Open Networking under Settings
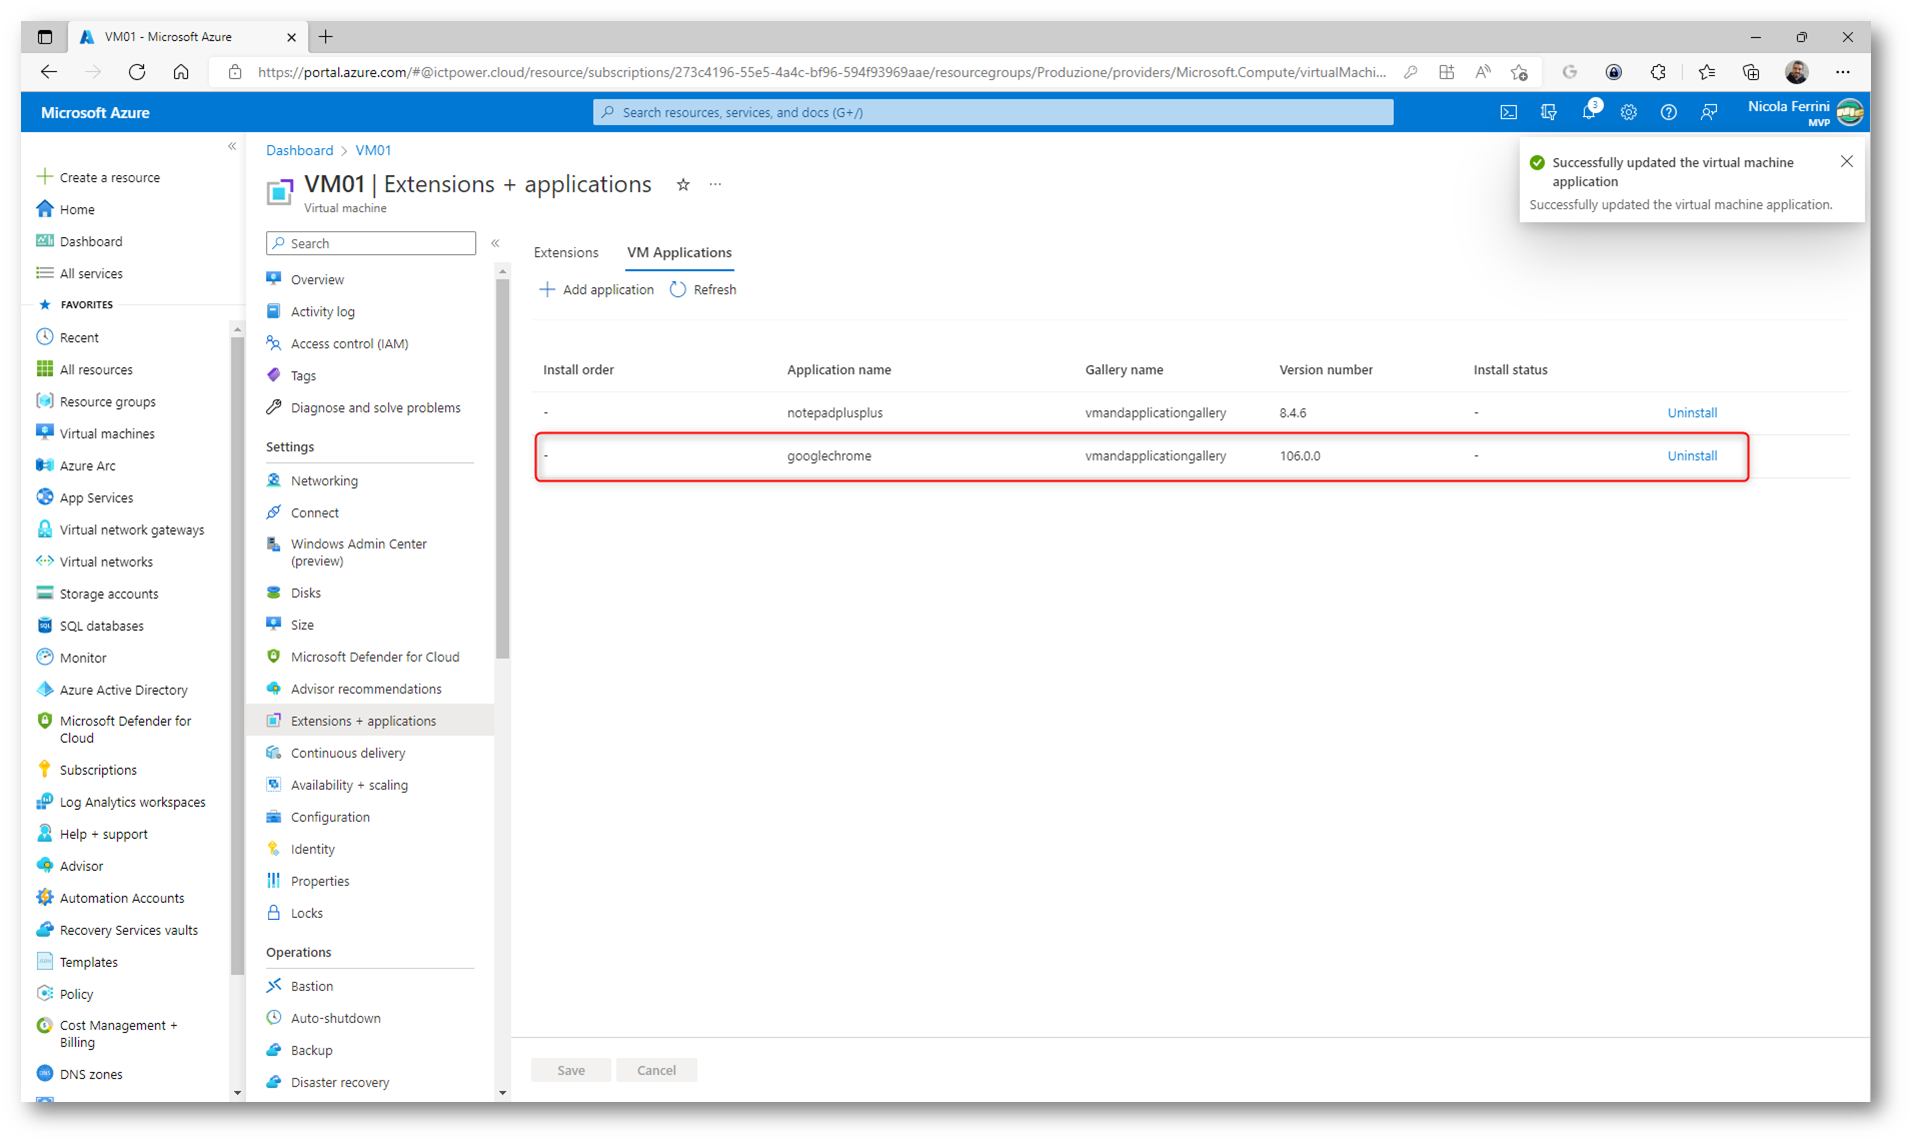The height and width of the screenshot is (1144, 1913). pyautogui.click(x=312, y=481)
